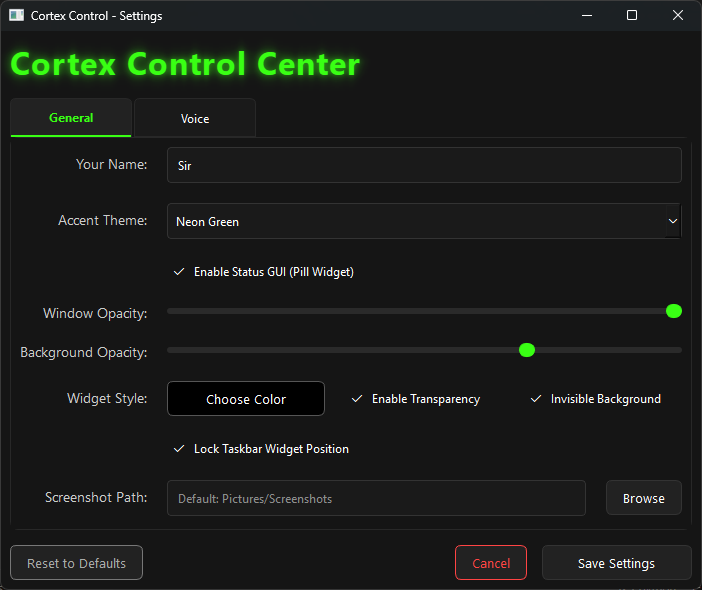Toggle the Invisible Background checkbox
This screenshot has height=590, width=702.
click(x=595, y=399)
